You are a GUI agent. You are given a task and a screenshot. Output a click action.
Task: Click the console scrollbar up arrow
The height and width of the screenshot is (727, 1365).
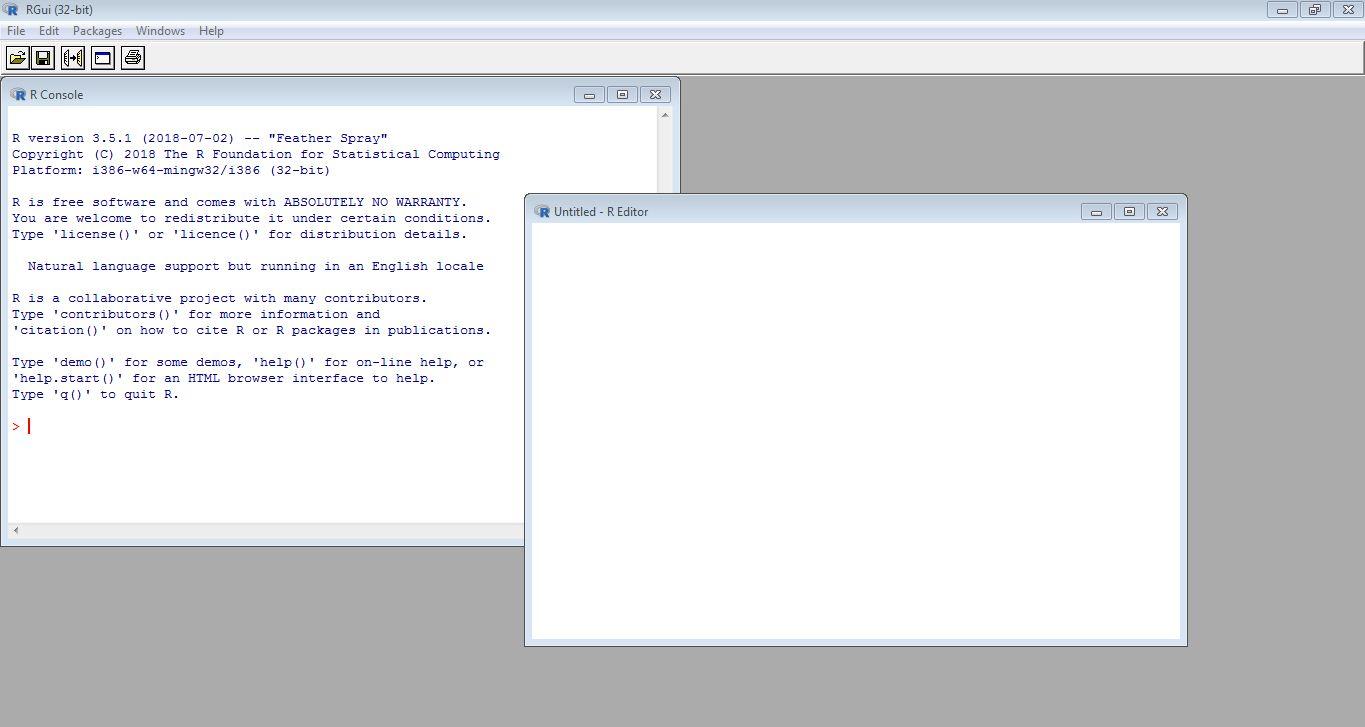(666, 114)
